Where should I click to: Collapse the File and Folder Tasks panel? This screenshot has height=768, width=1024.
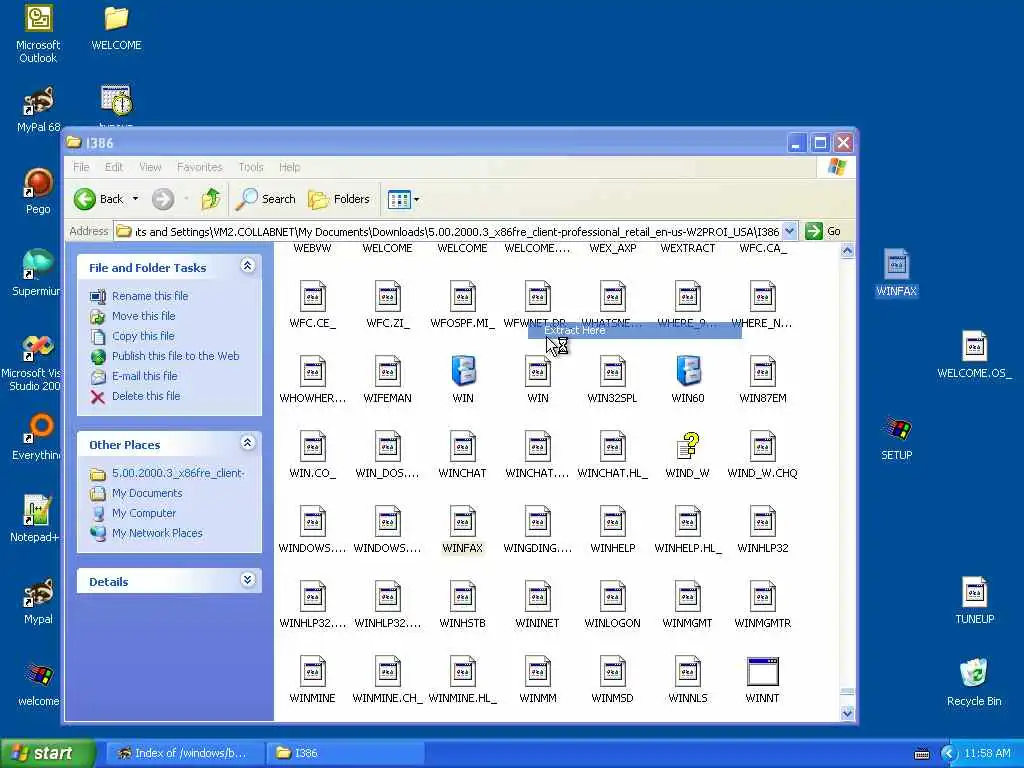pyautogui.click(x=248, y=265)
